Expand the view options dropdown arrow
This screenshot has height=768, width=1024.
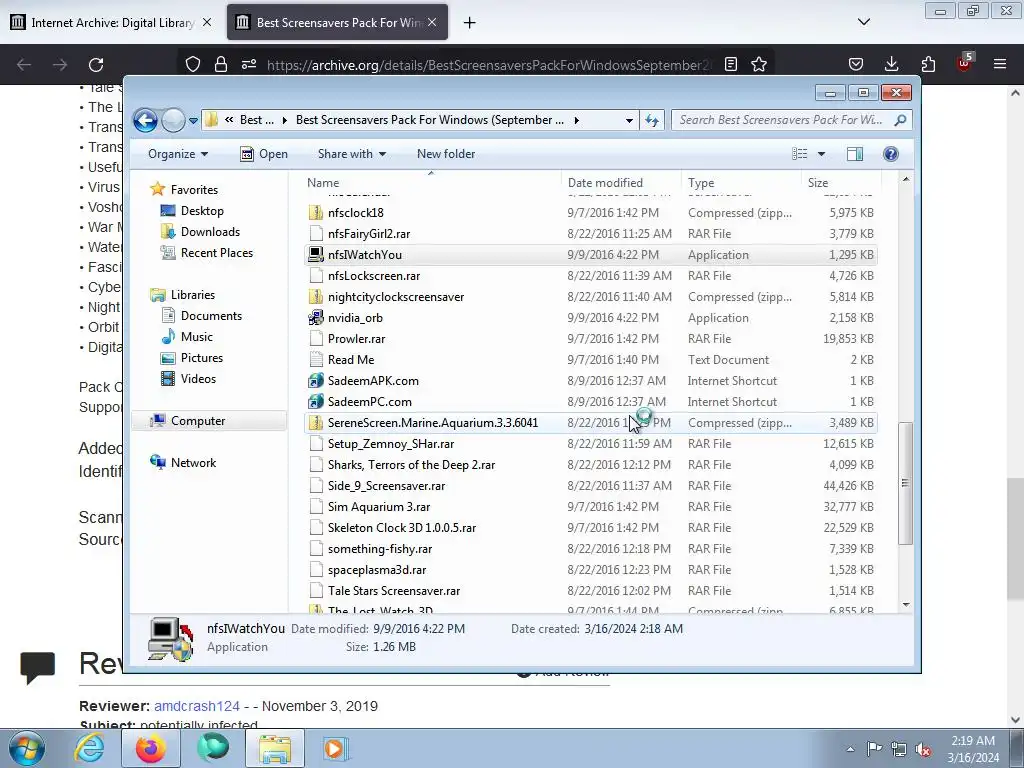pos(822,154)
